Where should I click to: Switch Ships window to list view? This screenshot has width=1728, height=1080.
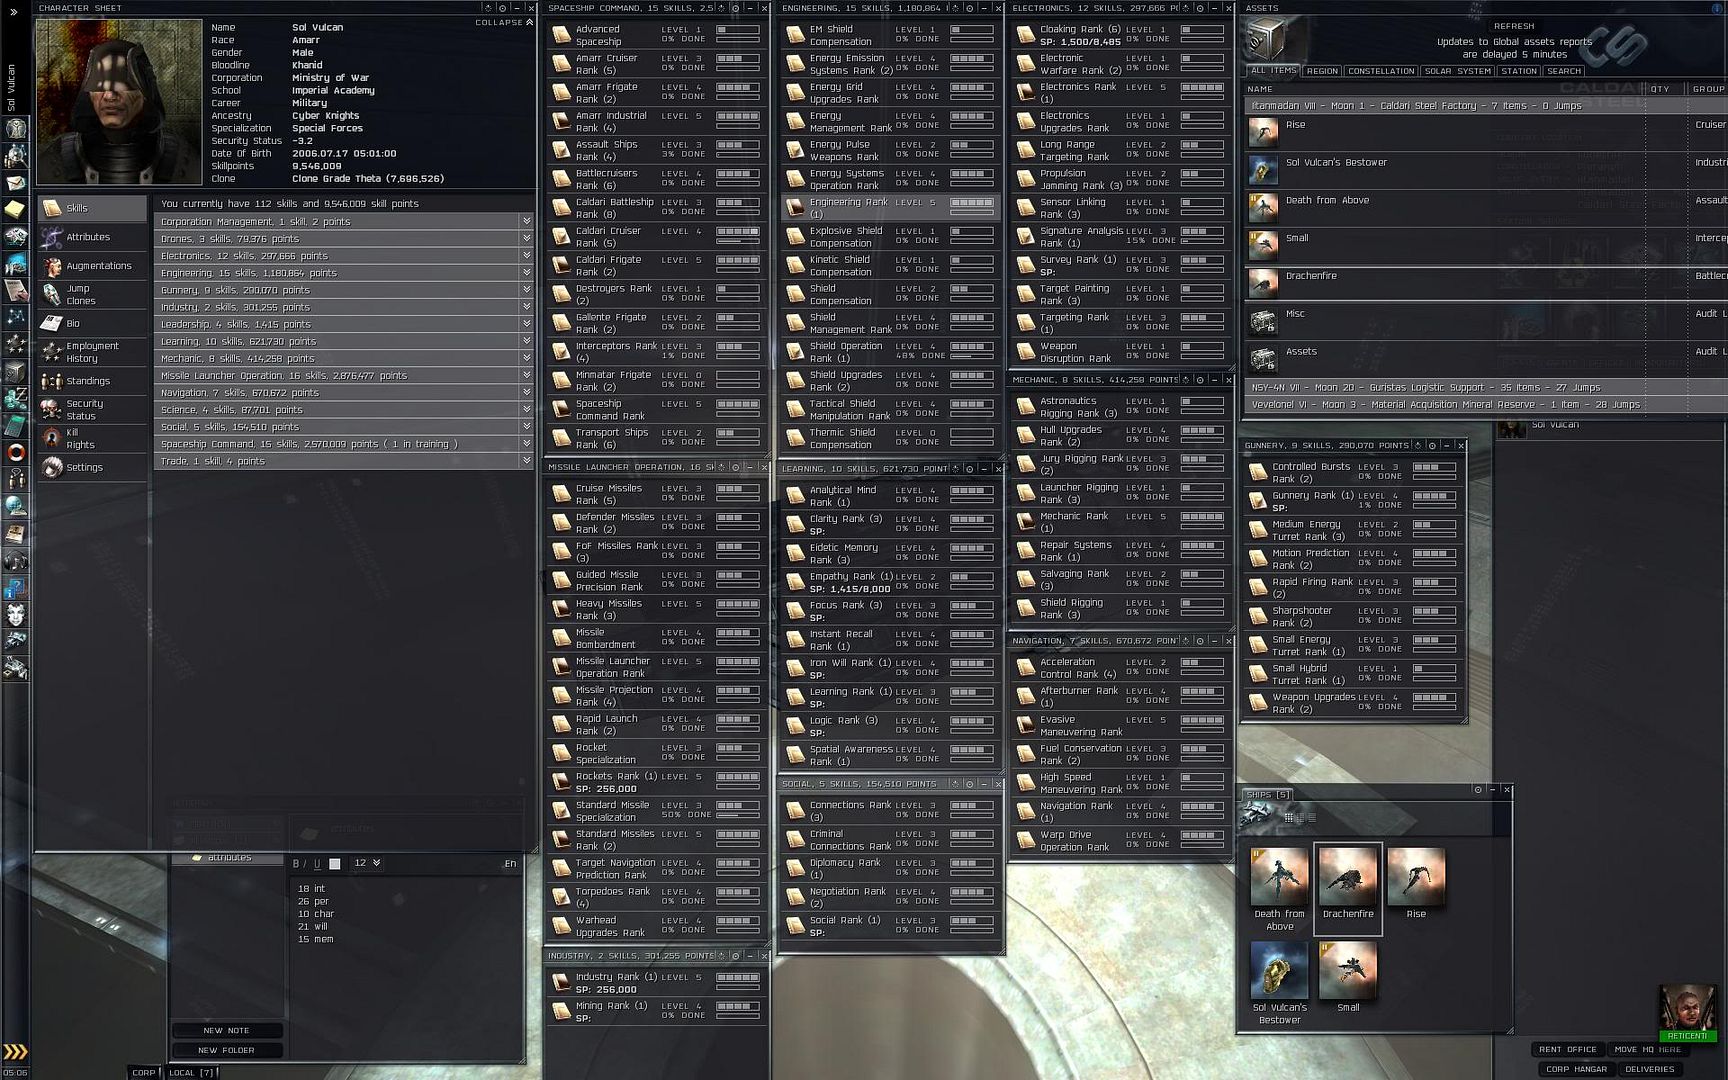(x=1311, y=818)
